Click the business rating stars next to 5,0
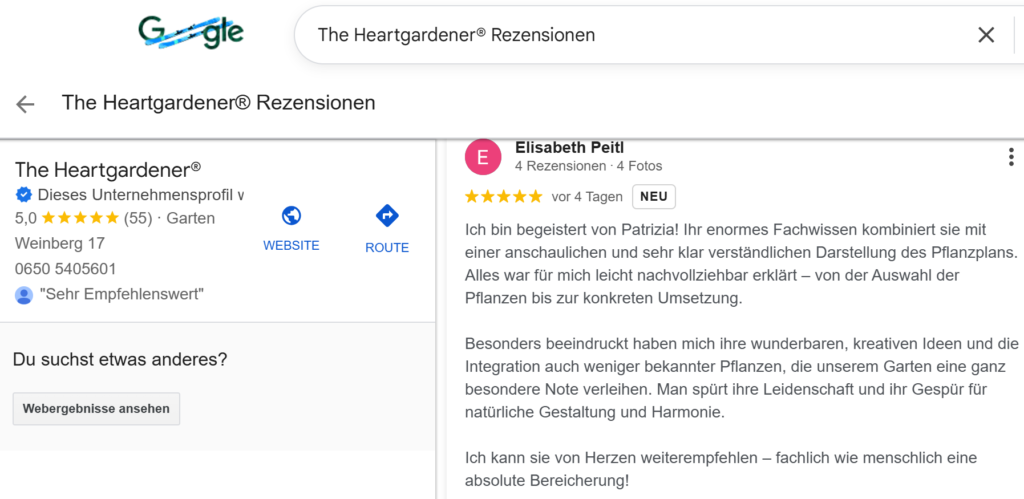Image resolution: width=1024 pixels, height=499 pixels. [x=80, y=217]
